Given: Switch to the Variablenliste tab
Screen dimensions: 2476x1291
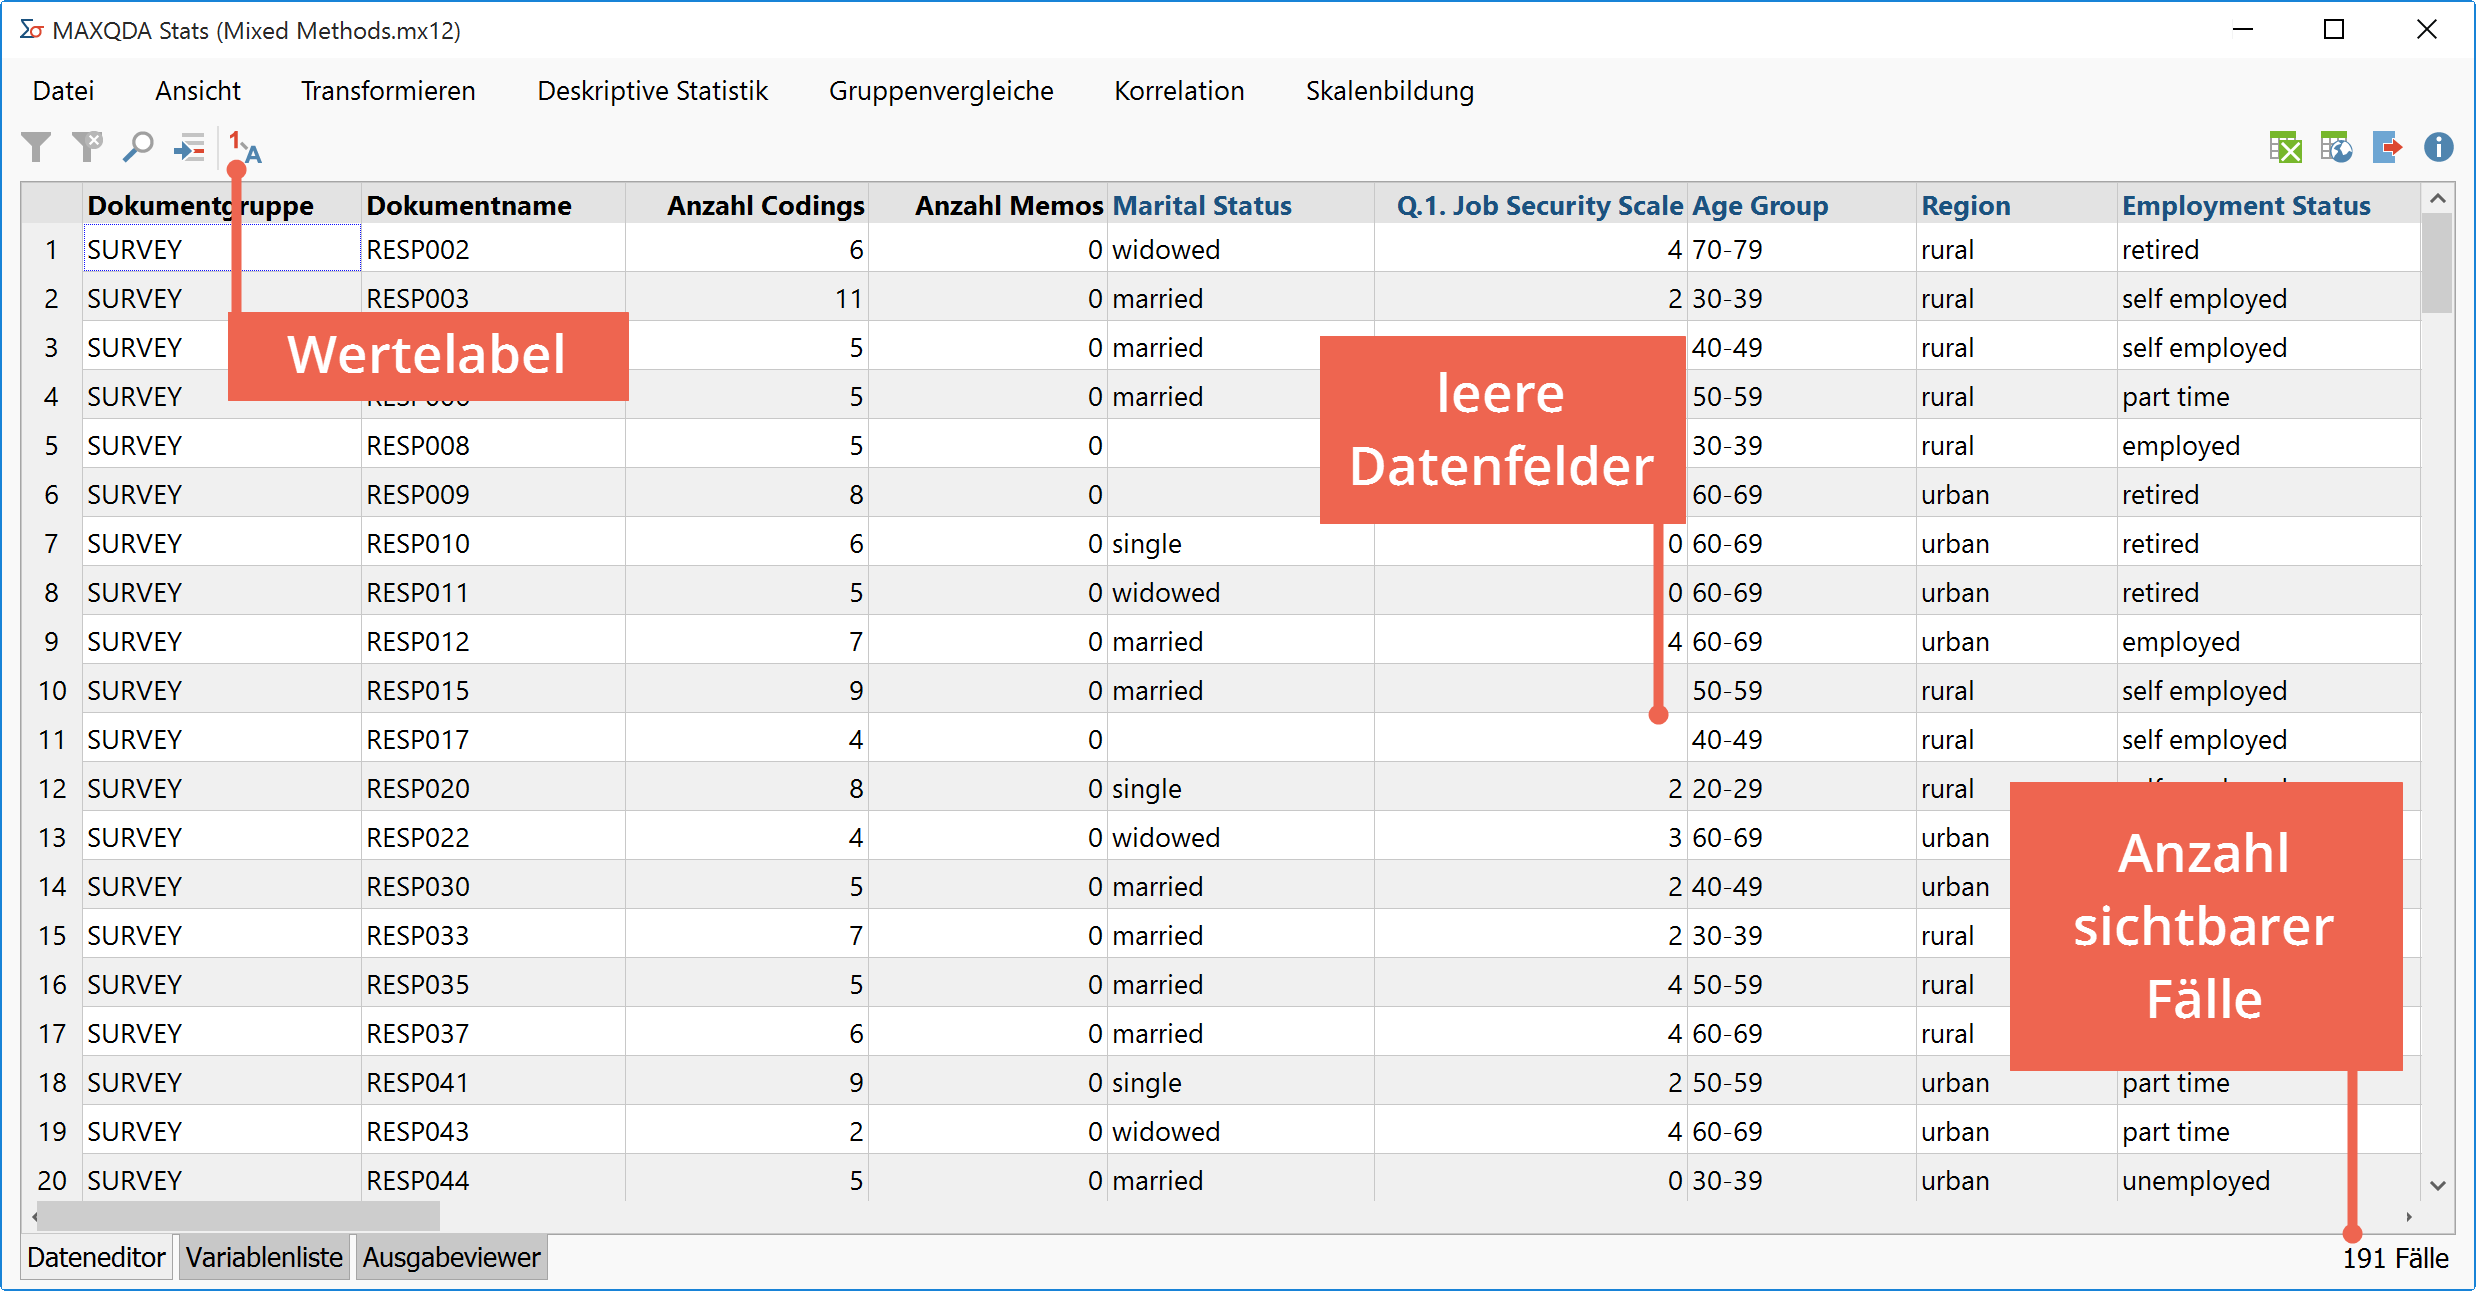Looking at the screenshot, I should point(264,1257).
